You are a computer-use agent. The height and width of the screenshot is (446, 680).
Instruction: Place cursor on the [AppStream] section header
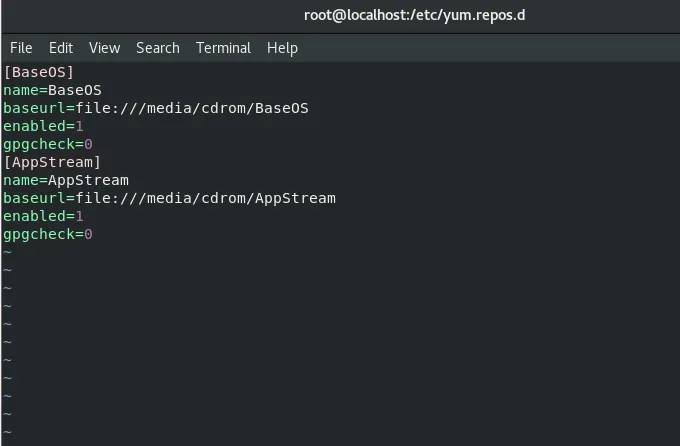[x=52, y=162]
